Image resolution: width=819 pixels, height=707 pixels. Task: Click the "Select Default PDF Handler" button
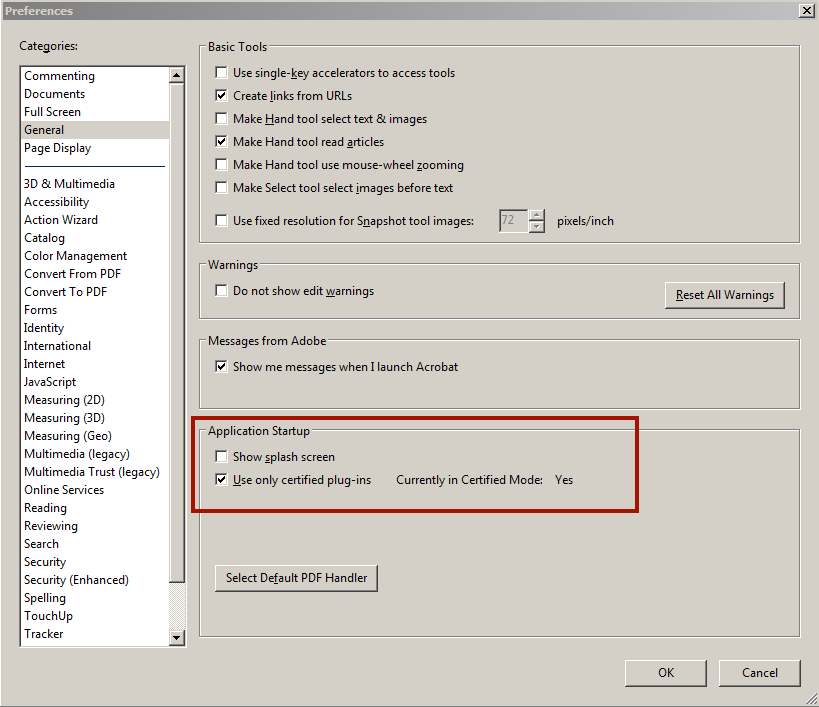[x=296, y=578]
